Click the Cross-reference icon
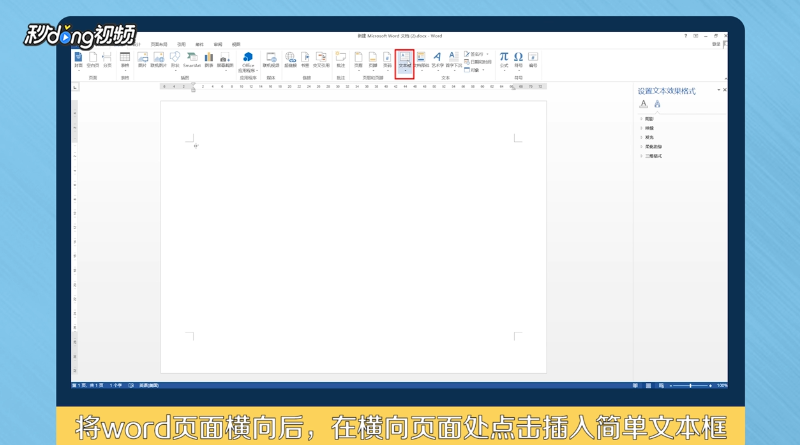 click(321, 60)
